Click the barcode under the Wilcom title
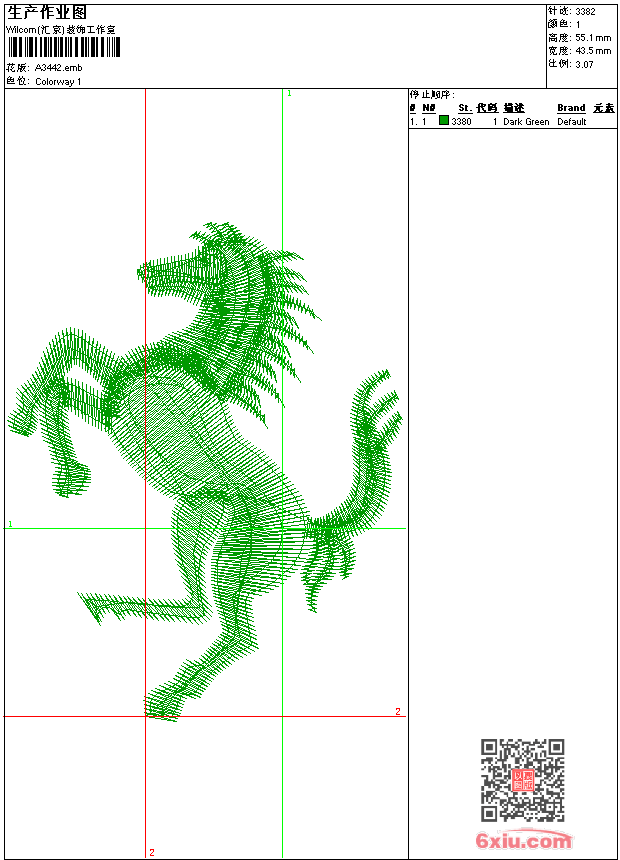 (64, 48)
